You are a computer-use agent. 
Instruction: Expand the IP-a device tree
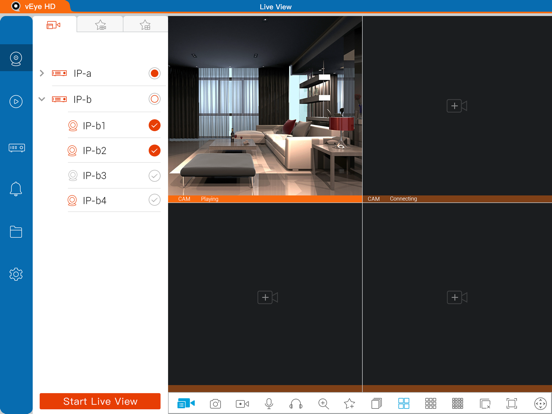click(42, 73)
